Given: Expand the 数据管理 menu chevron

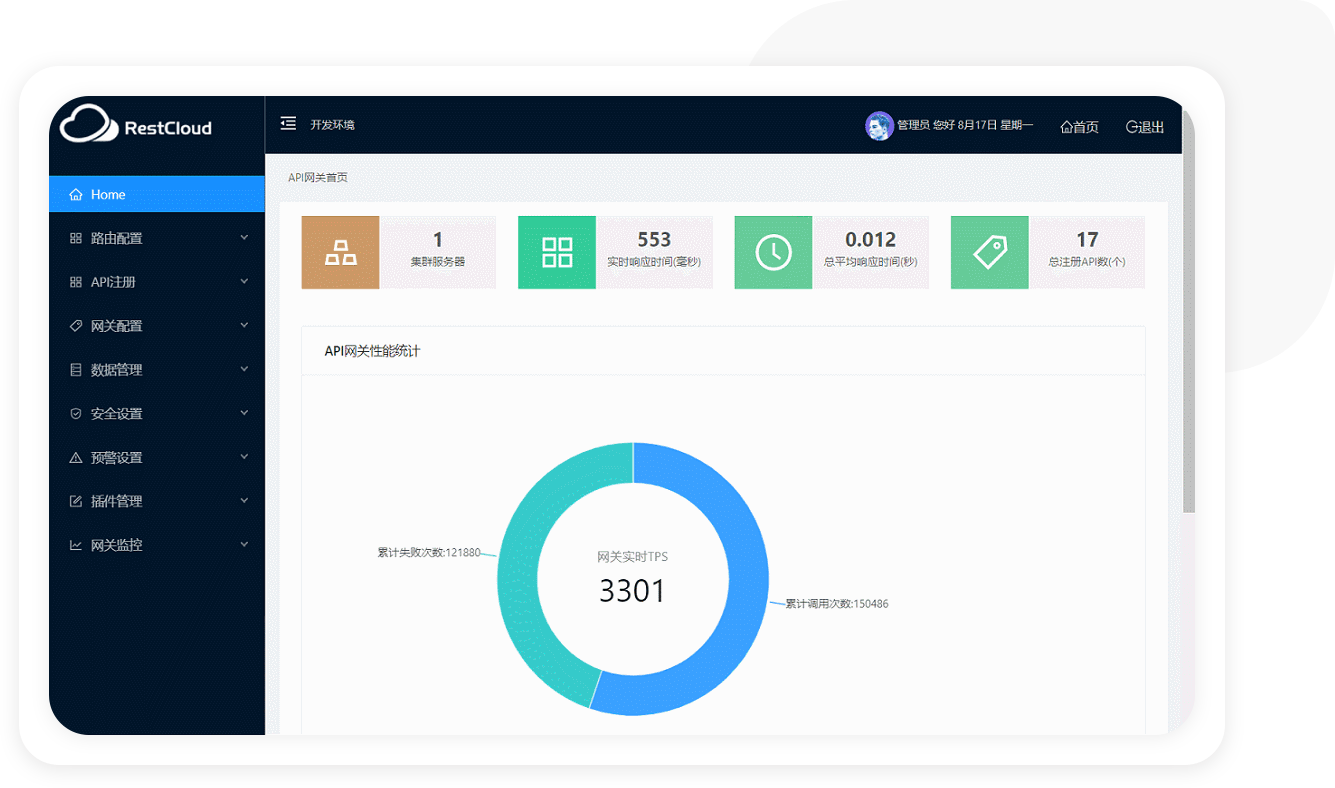Looking at the screenshot, I should pos(244,369).
